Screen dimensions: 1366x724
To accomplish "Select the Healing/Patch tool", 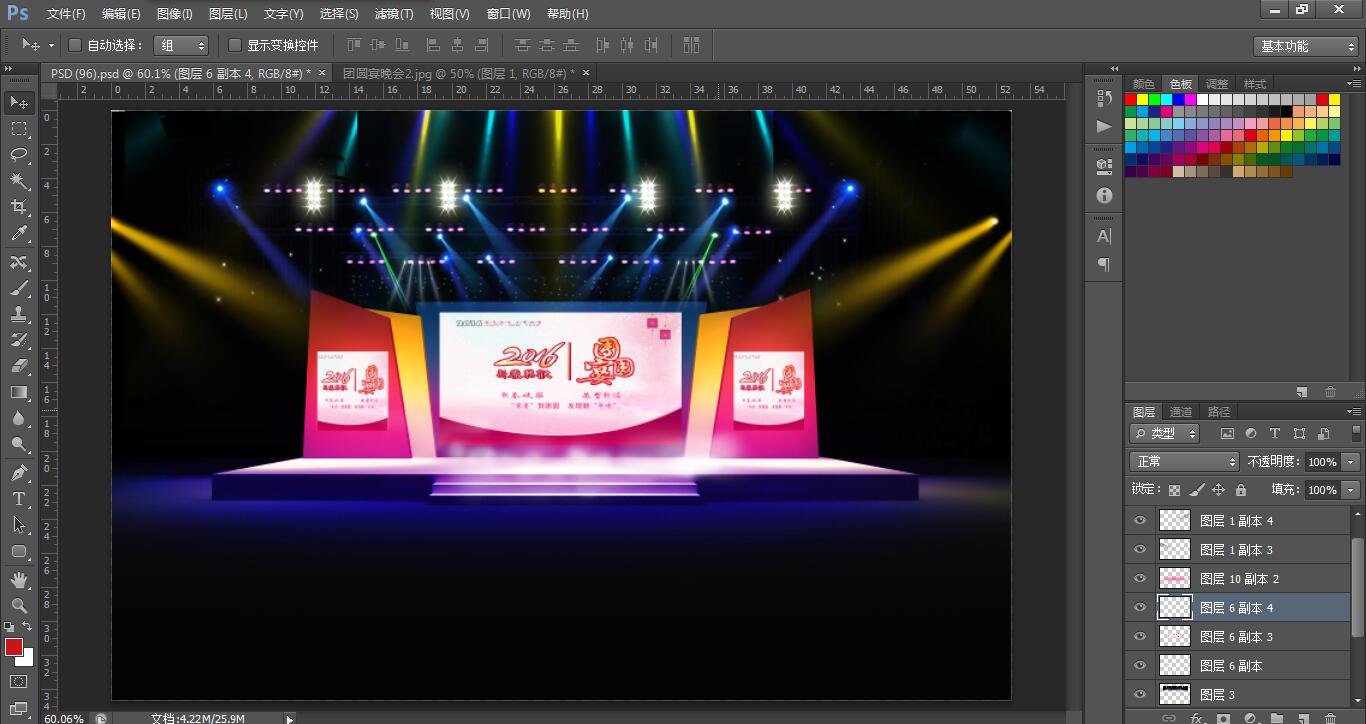I will pos(19,262).
